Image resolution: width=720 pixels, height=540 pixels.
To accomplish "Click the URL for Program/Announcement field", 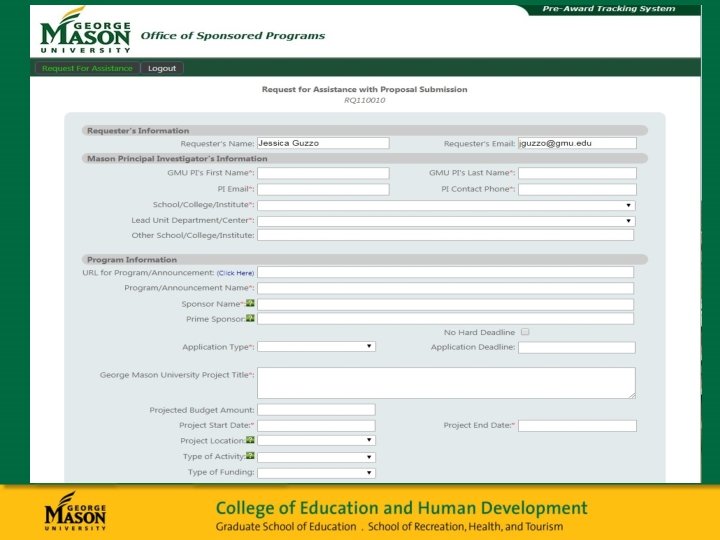I will point(445,272).
